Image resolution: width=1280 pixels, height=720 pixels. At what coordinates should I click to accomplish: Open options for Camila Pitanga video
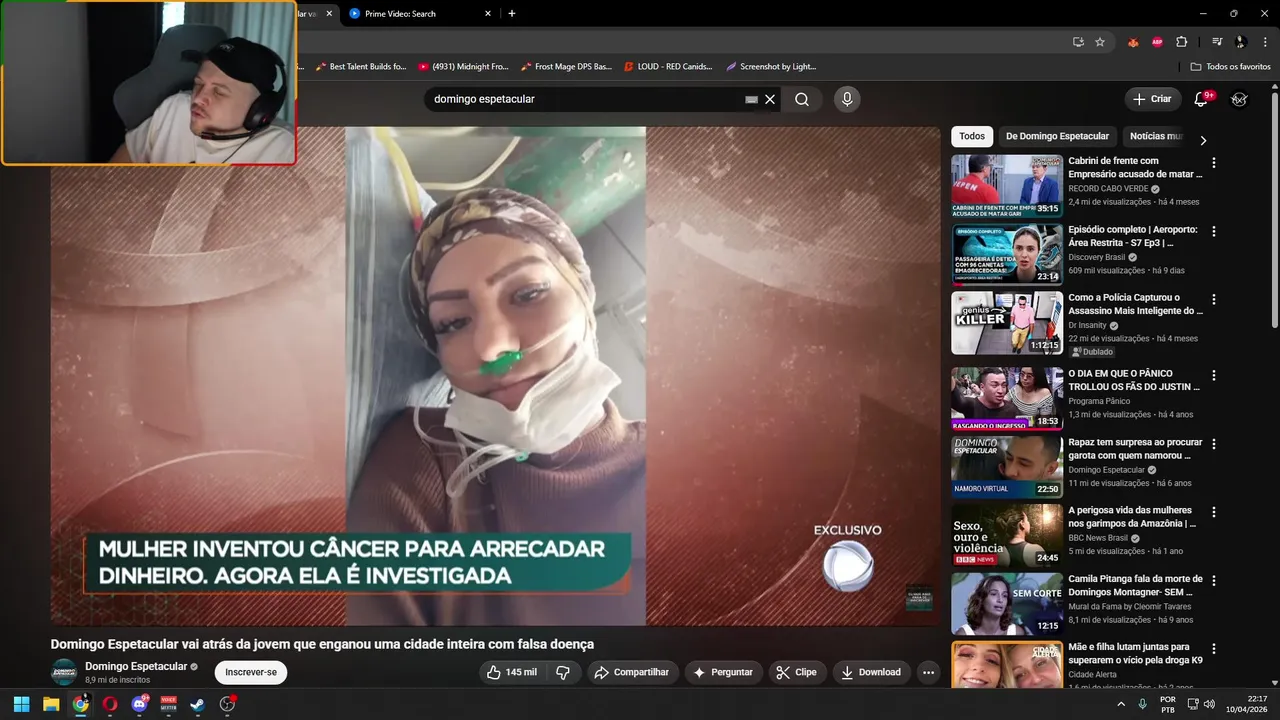(x=1214, y=580)
